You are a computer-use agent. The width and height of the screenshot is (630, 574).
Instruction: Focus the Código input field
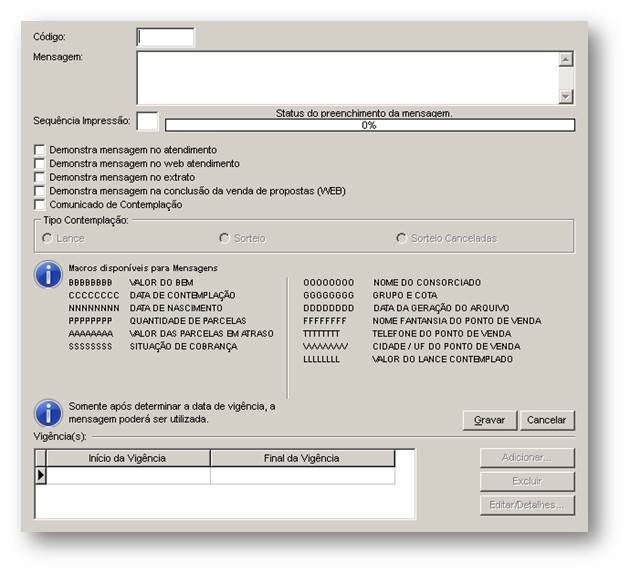pyautogui.click(x=166, y=37)
